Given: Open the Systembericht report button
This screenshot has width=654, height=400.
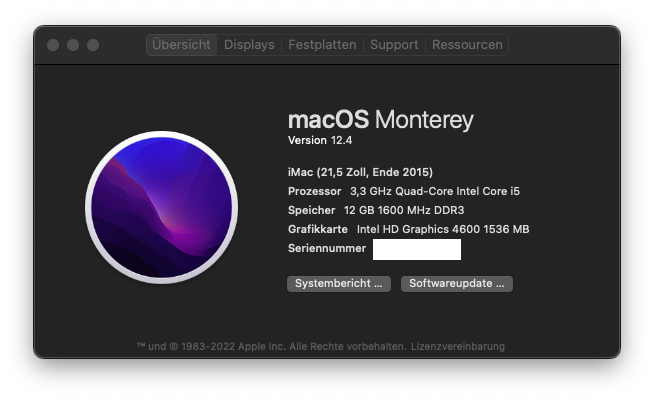Looking at the screenshot, I should (339, 284).
